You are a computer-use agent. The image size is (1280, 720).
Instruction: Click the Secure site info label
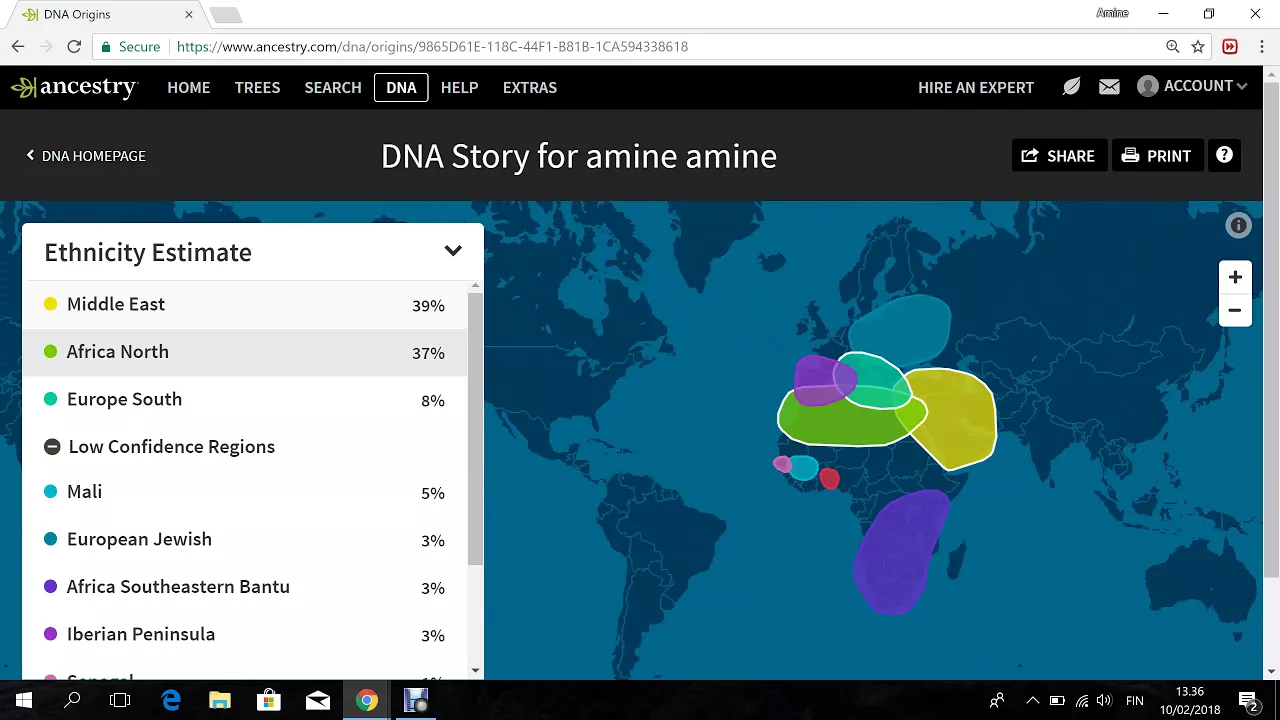click(x=129, y=46)
